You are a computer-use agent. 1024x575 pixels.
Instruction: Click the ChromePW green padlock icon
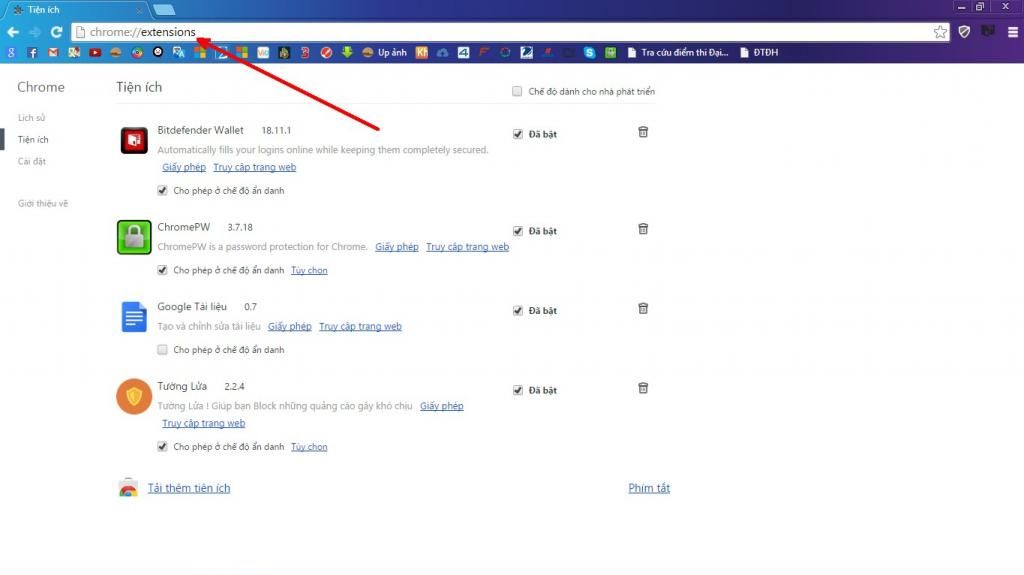[134, 237]
